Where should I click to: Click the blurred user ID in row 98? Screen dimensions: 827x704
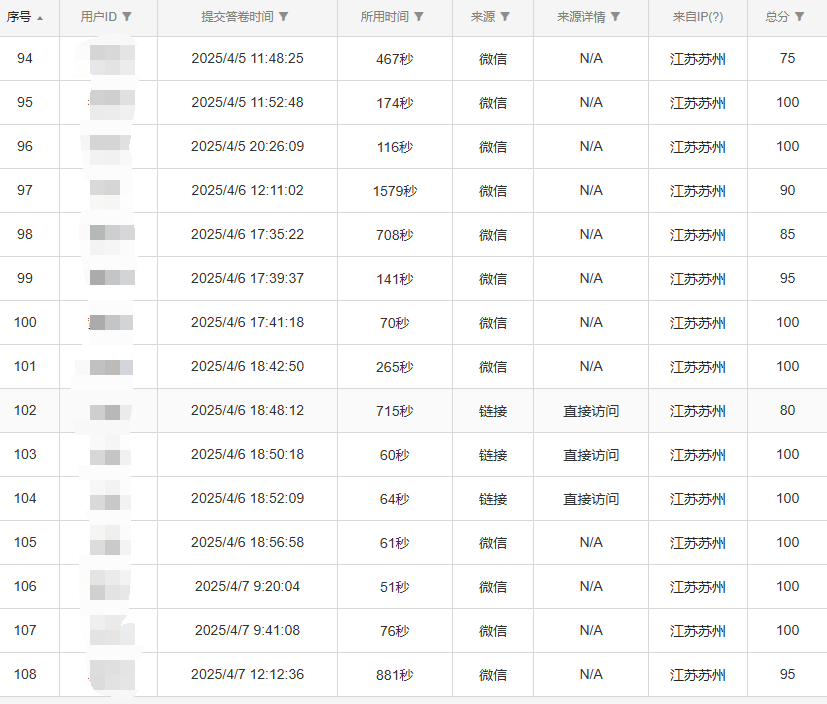[108, 234]
